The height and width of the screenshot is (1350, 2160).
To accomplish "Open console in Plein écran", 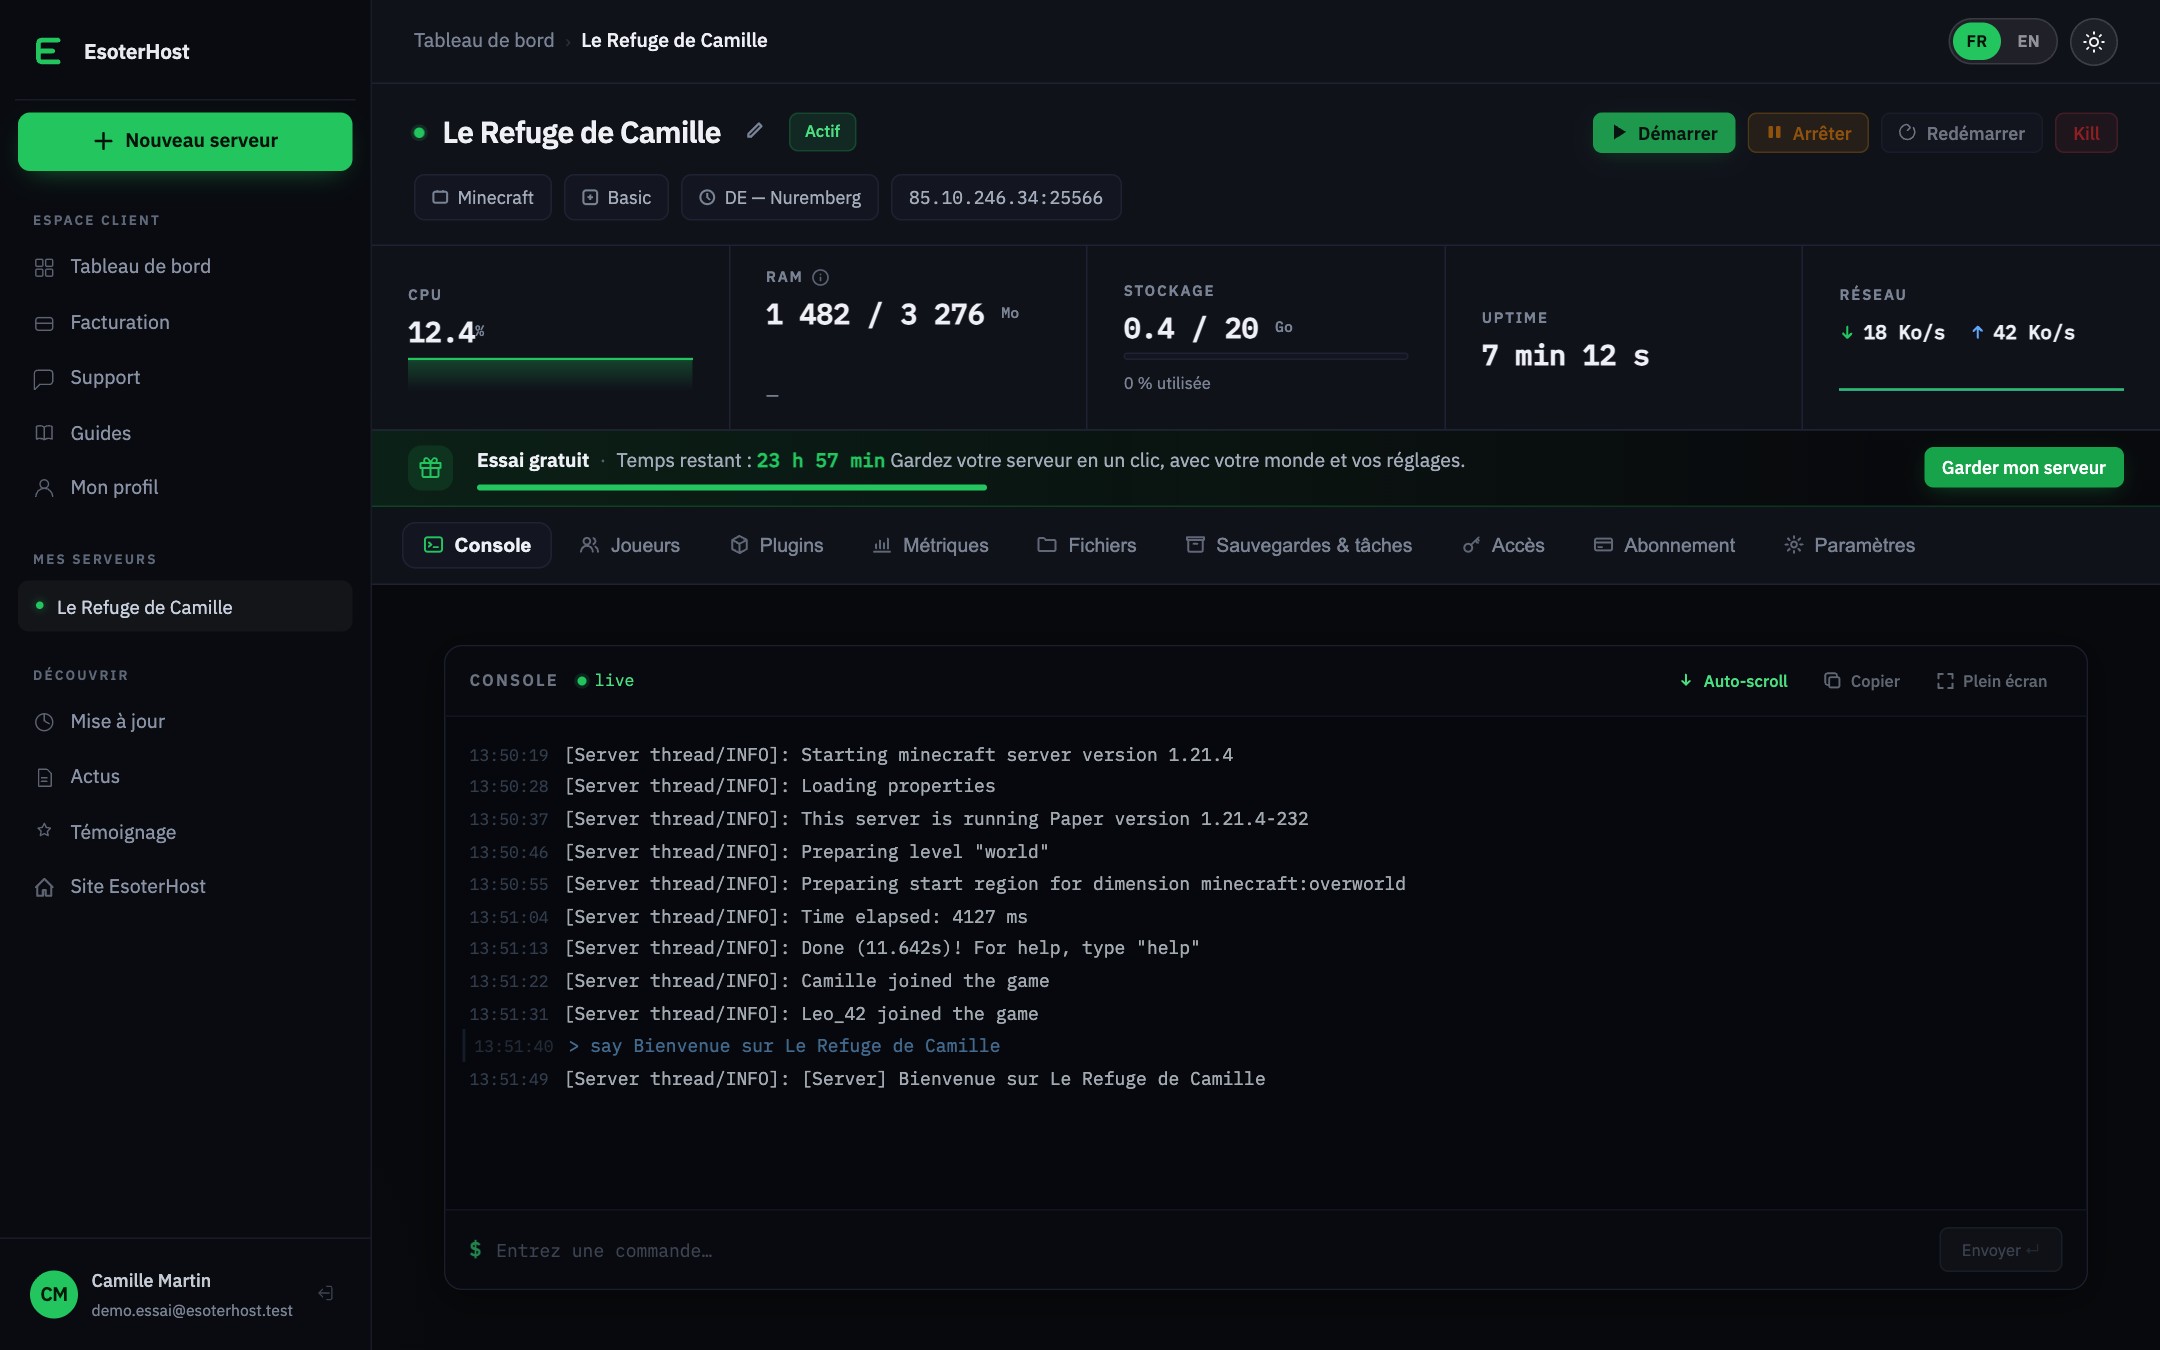I will tap(1991, 681).
